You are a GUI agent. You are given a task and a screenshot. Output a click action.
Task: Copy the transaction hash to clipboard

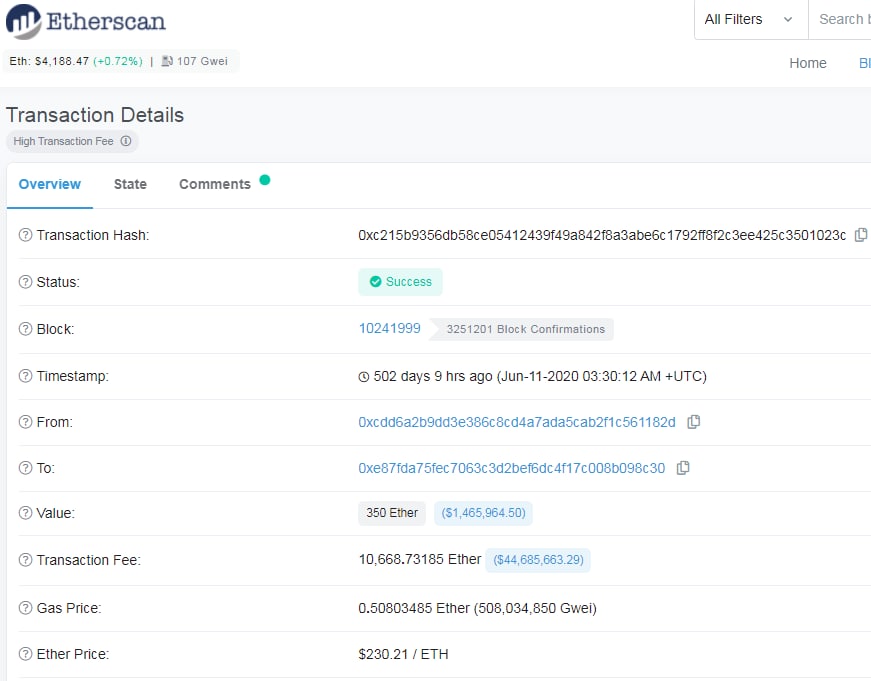click(860, 235)
